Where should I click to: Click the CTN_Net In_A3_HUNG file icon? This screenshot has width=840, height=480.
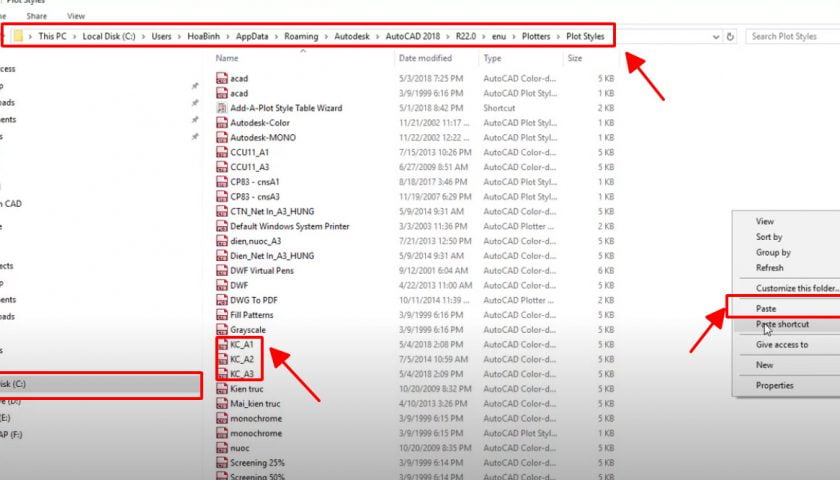222,212
